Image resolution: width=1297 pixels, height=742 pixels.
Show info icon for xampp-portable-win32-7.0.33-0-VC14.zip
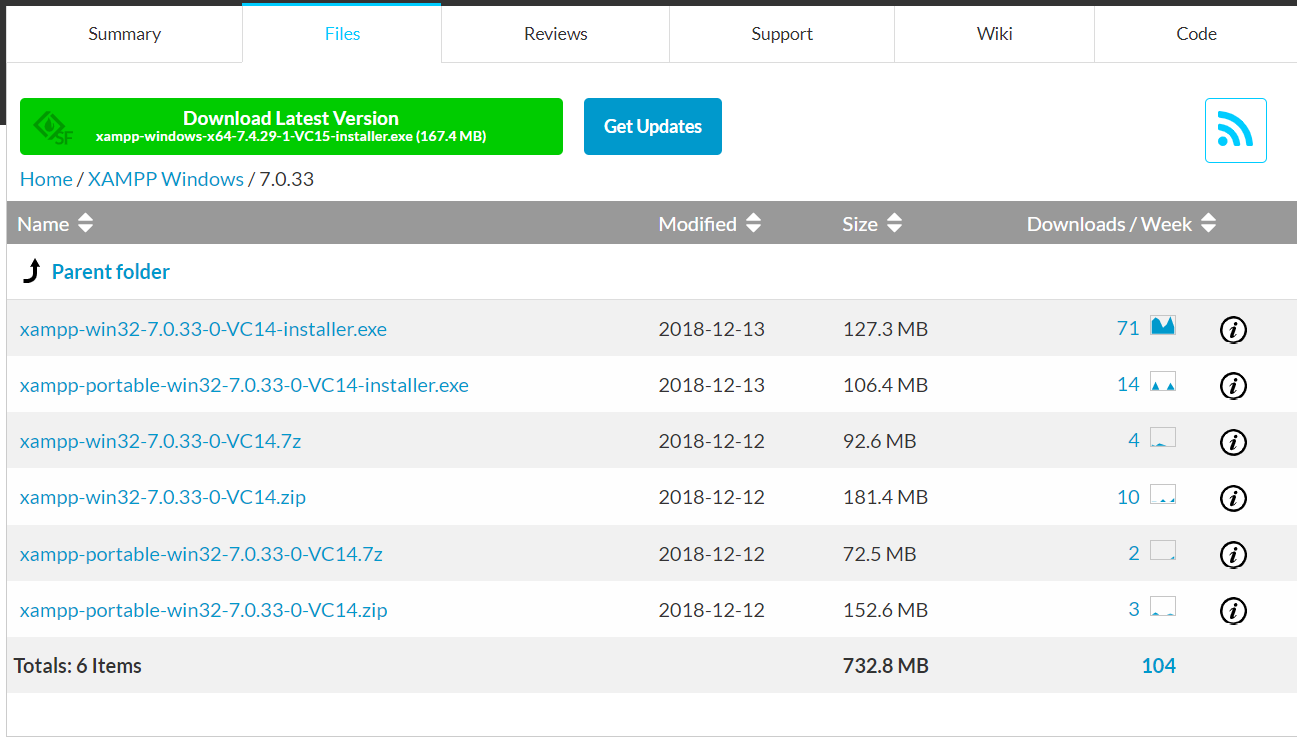(1233, 610)
